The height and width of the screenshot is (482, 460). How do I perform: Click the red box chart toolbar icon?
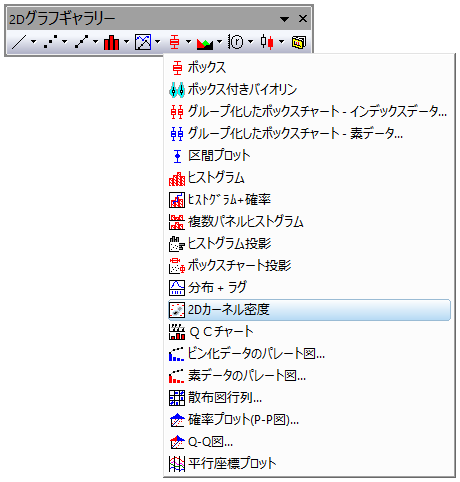174,42
